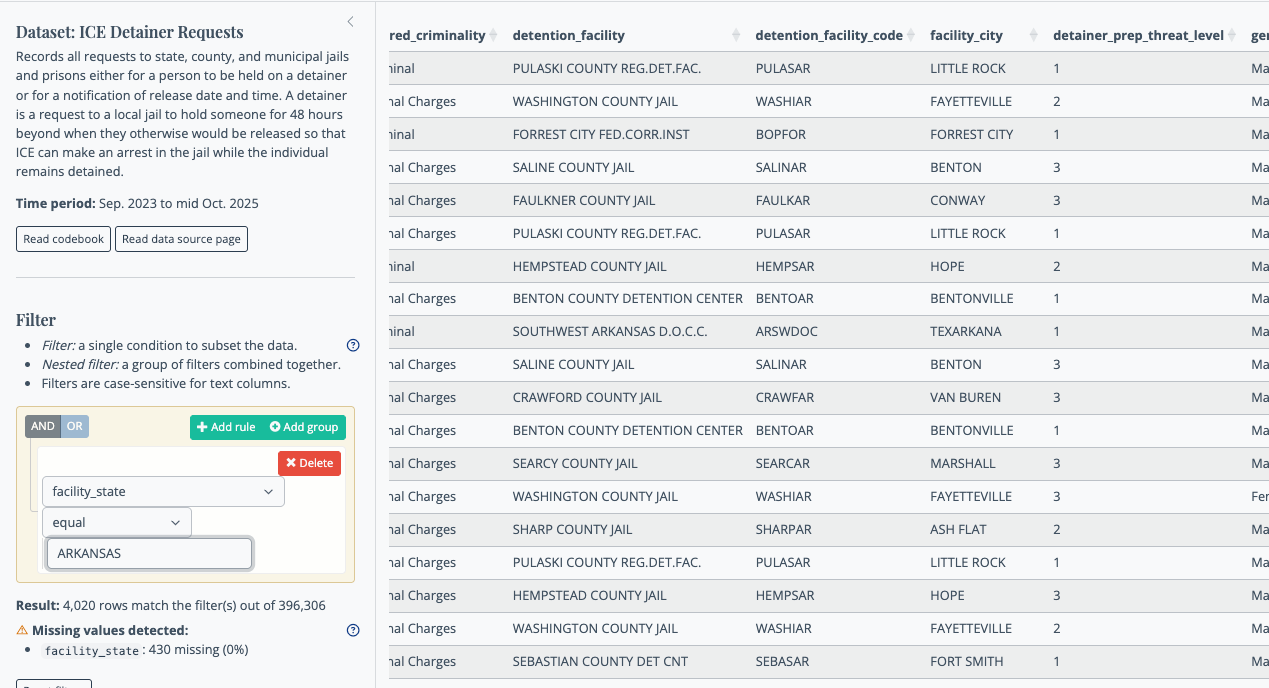Open the facility_state column dropdown
Screen dimensions: 1269x688
(163, 492)
